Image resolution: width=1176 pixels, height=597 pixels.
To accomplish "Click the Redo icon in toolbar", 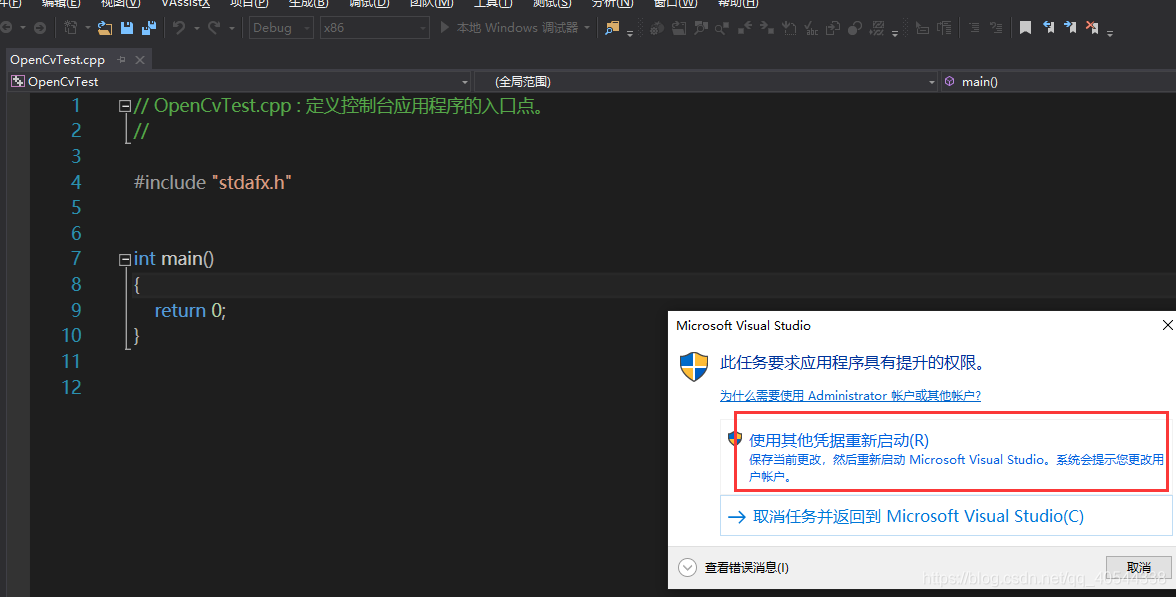I will pos(213,27).
